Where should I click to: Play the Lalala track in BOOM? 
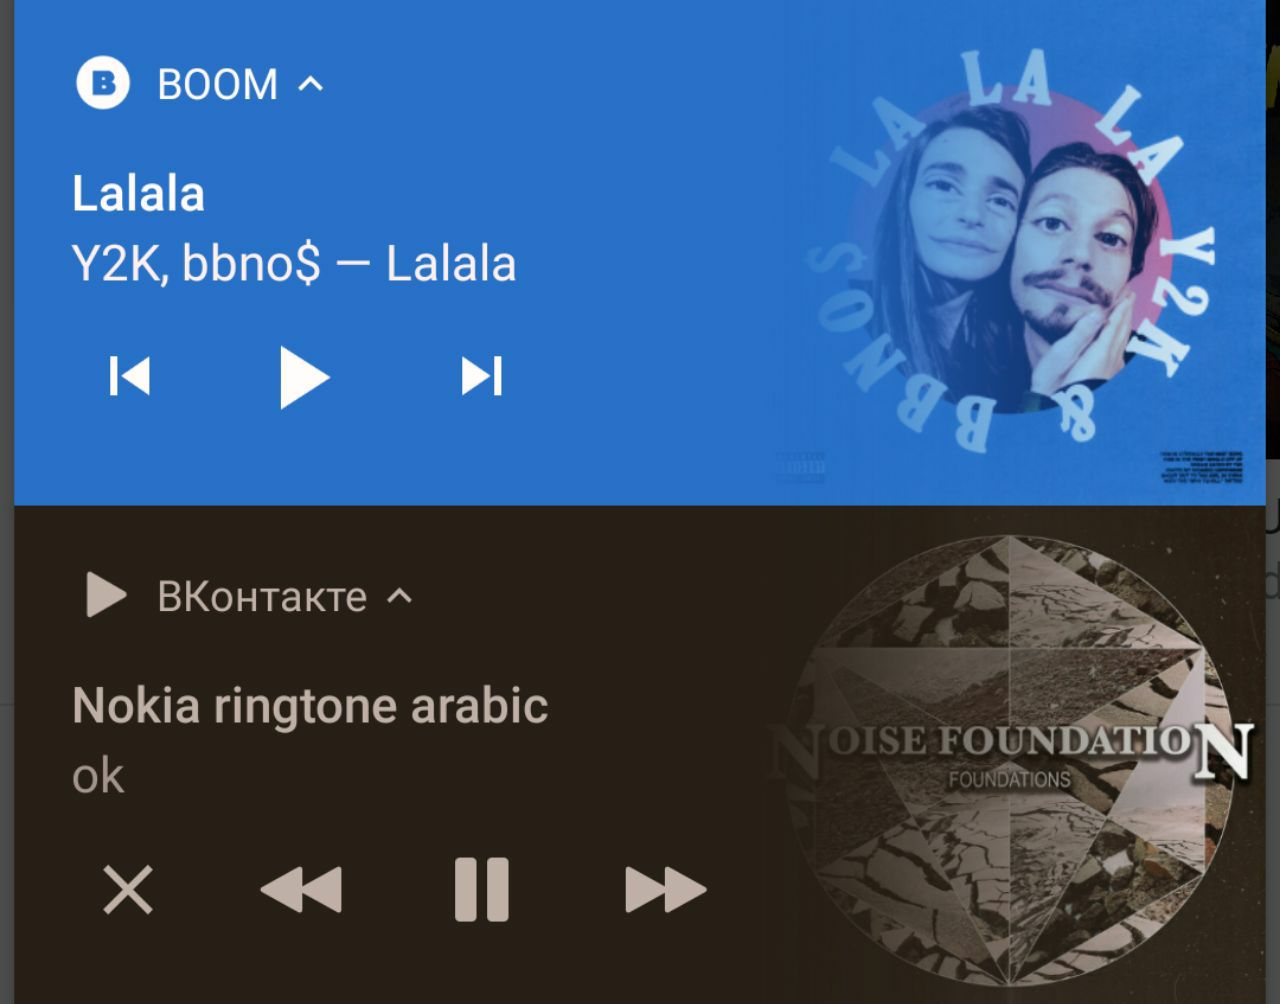[x=304, y=377]
